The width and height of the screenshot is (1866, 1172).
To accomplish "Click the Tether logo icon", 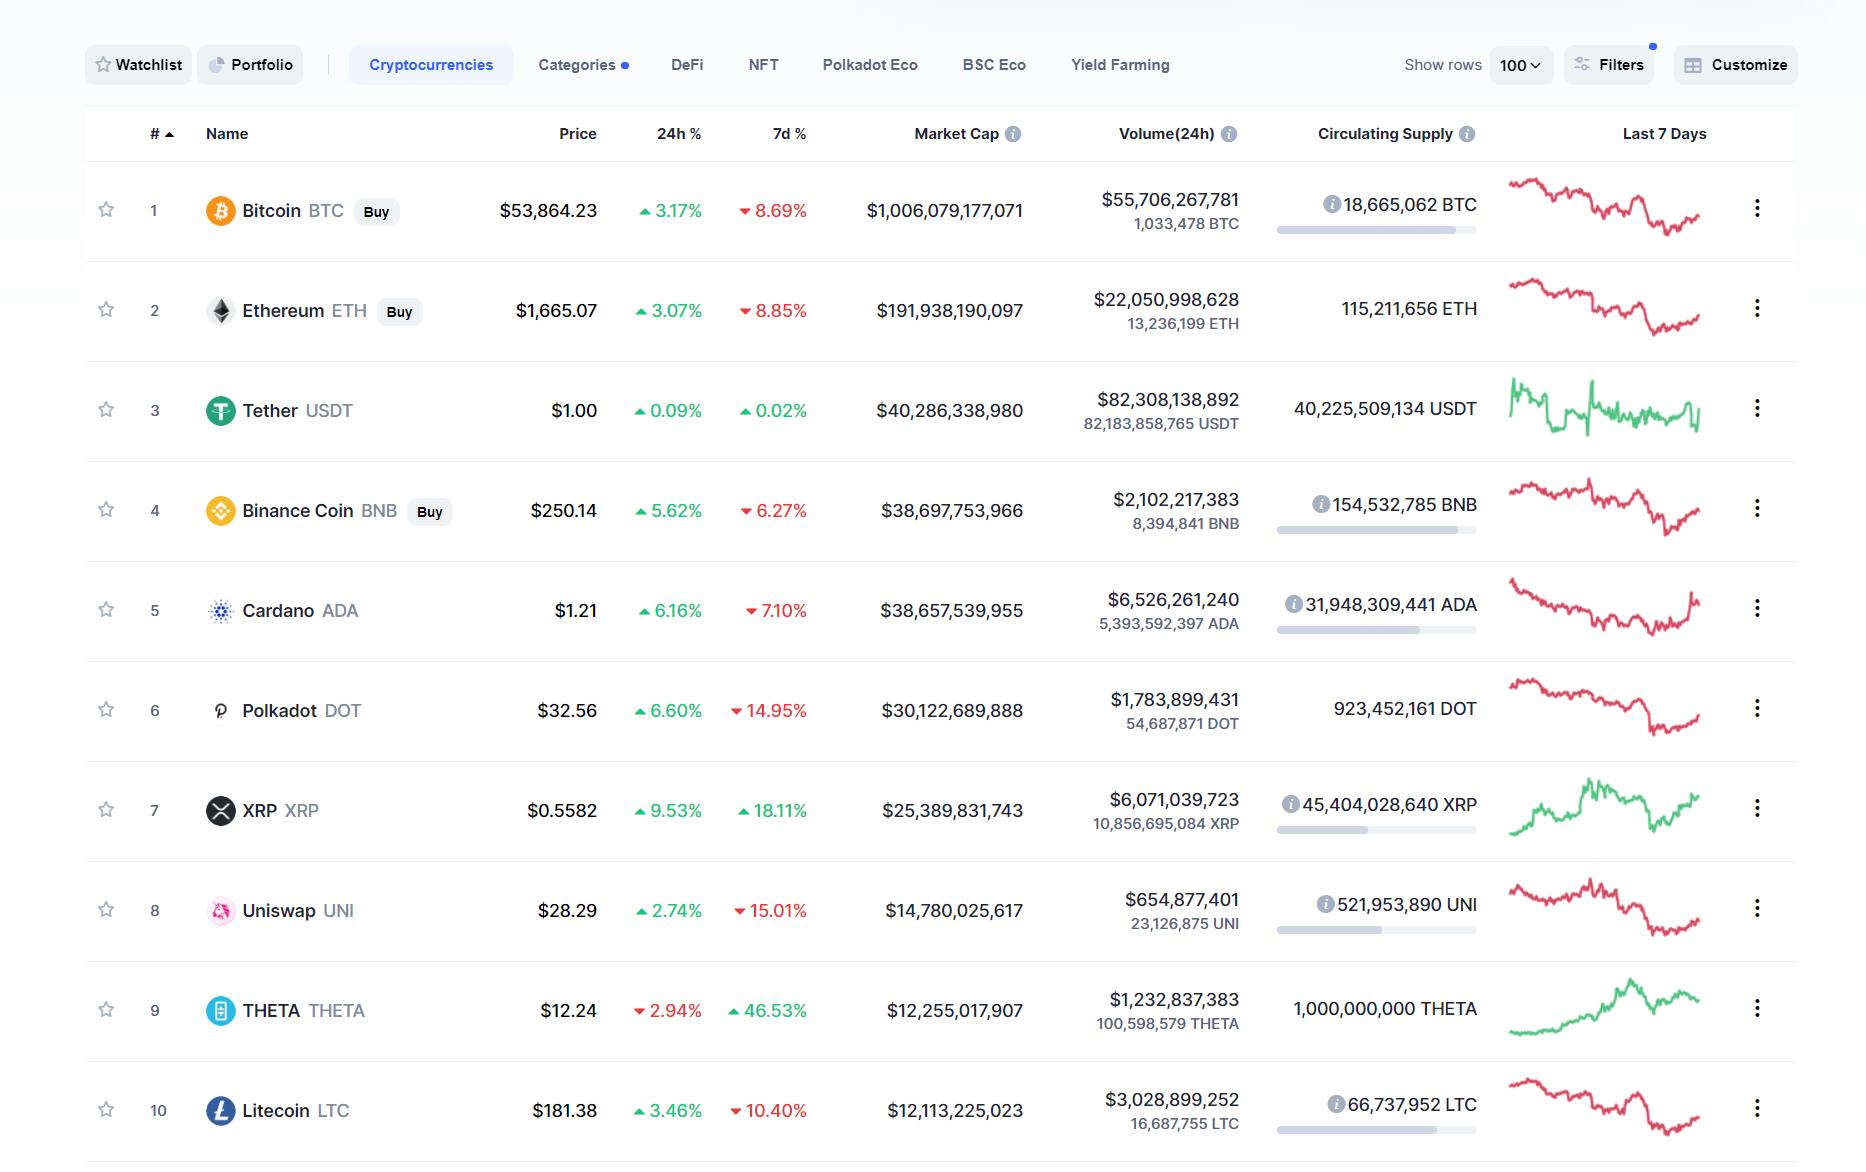I will [220, 411].
